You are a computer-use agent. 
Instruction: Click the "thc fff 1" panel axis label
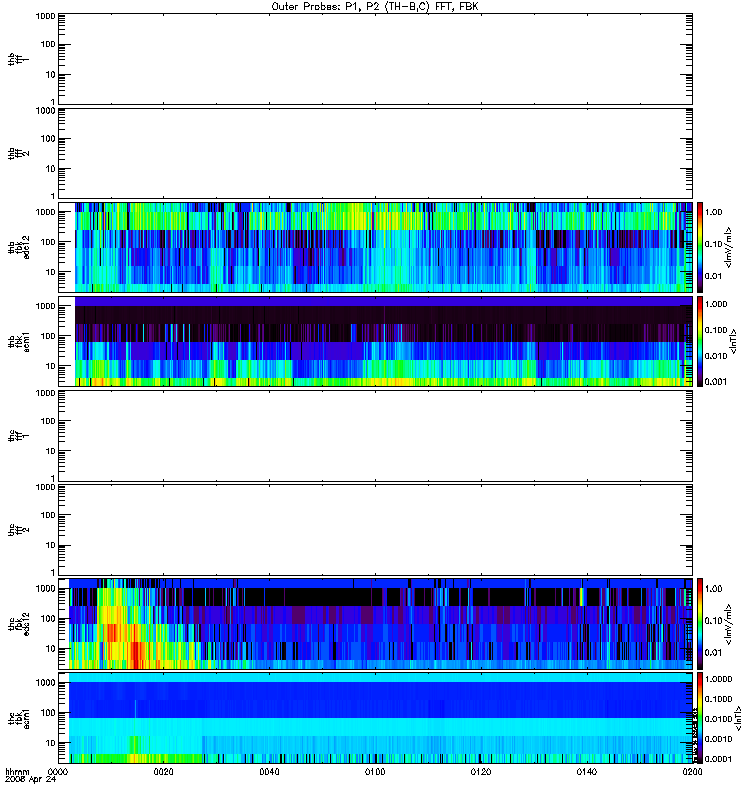18,436
